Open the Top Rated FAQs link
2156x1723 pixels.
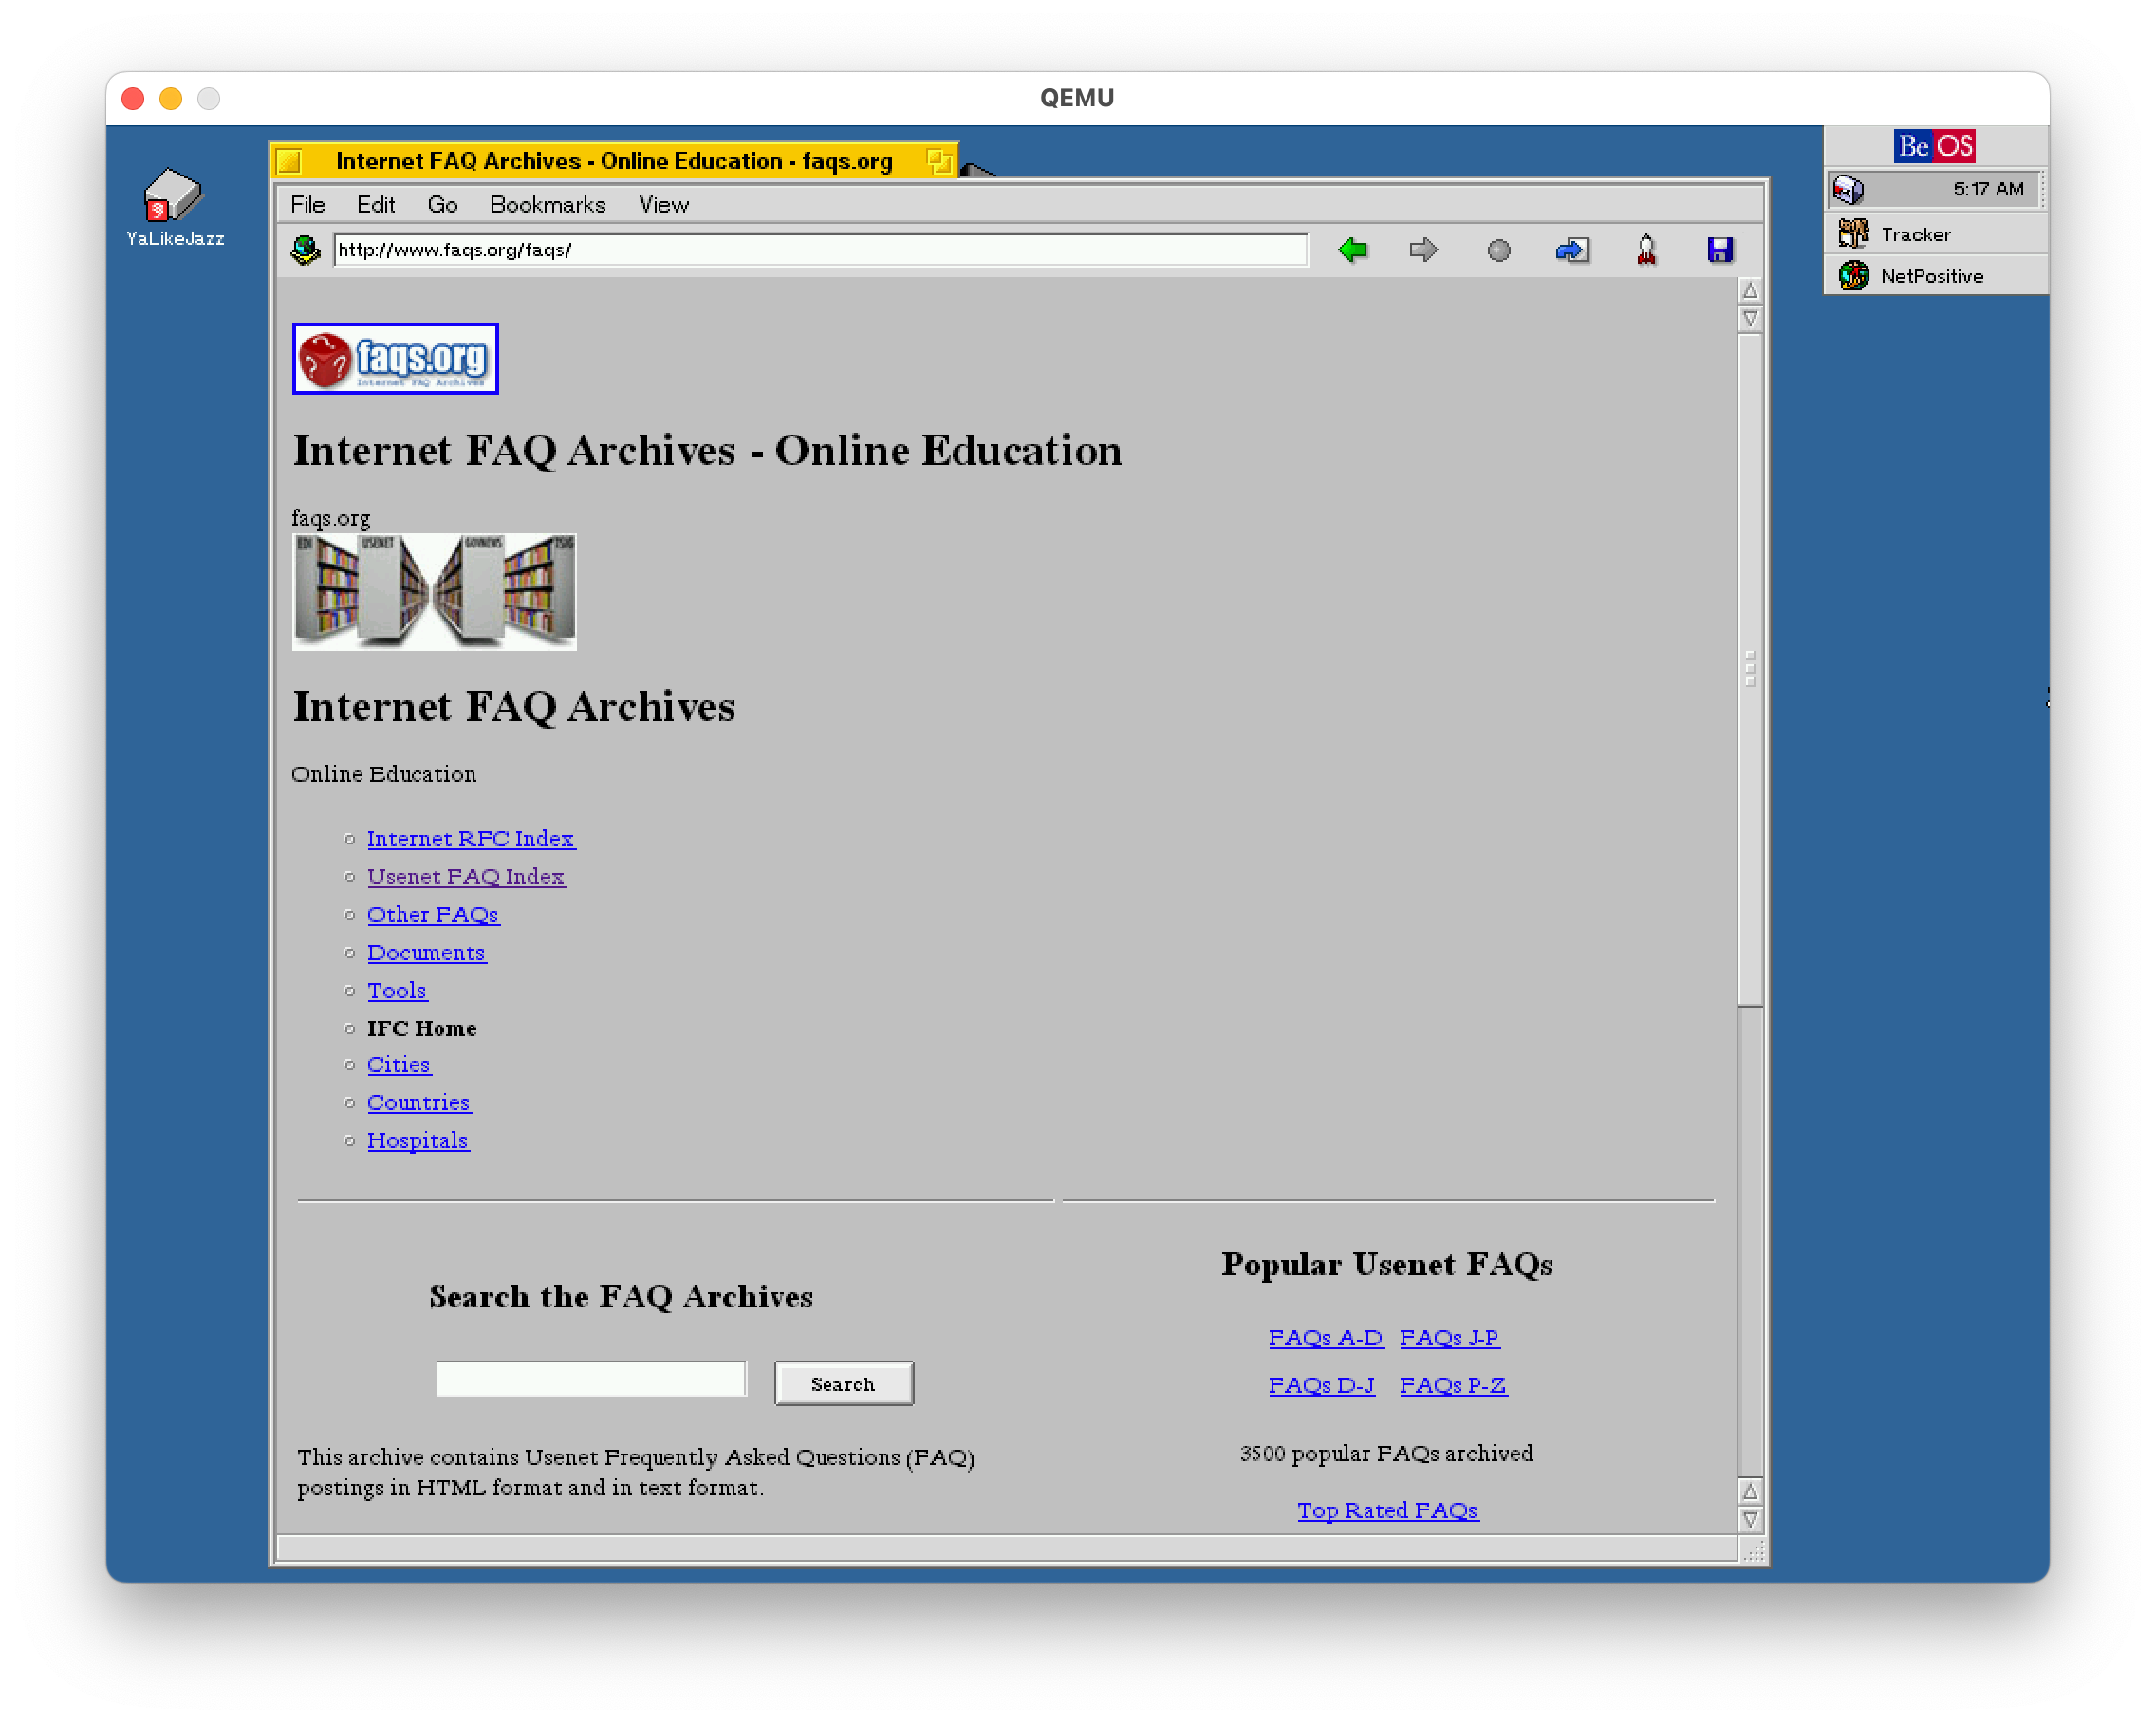(1387, 1510)
